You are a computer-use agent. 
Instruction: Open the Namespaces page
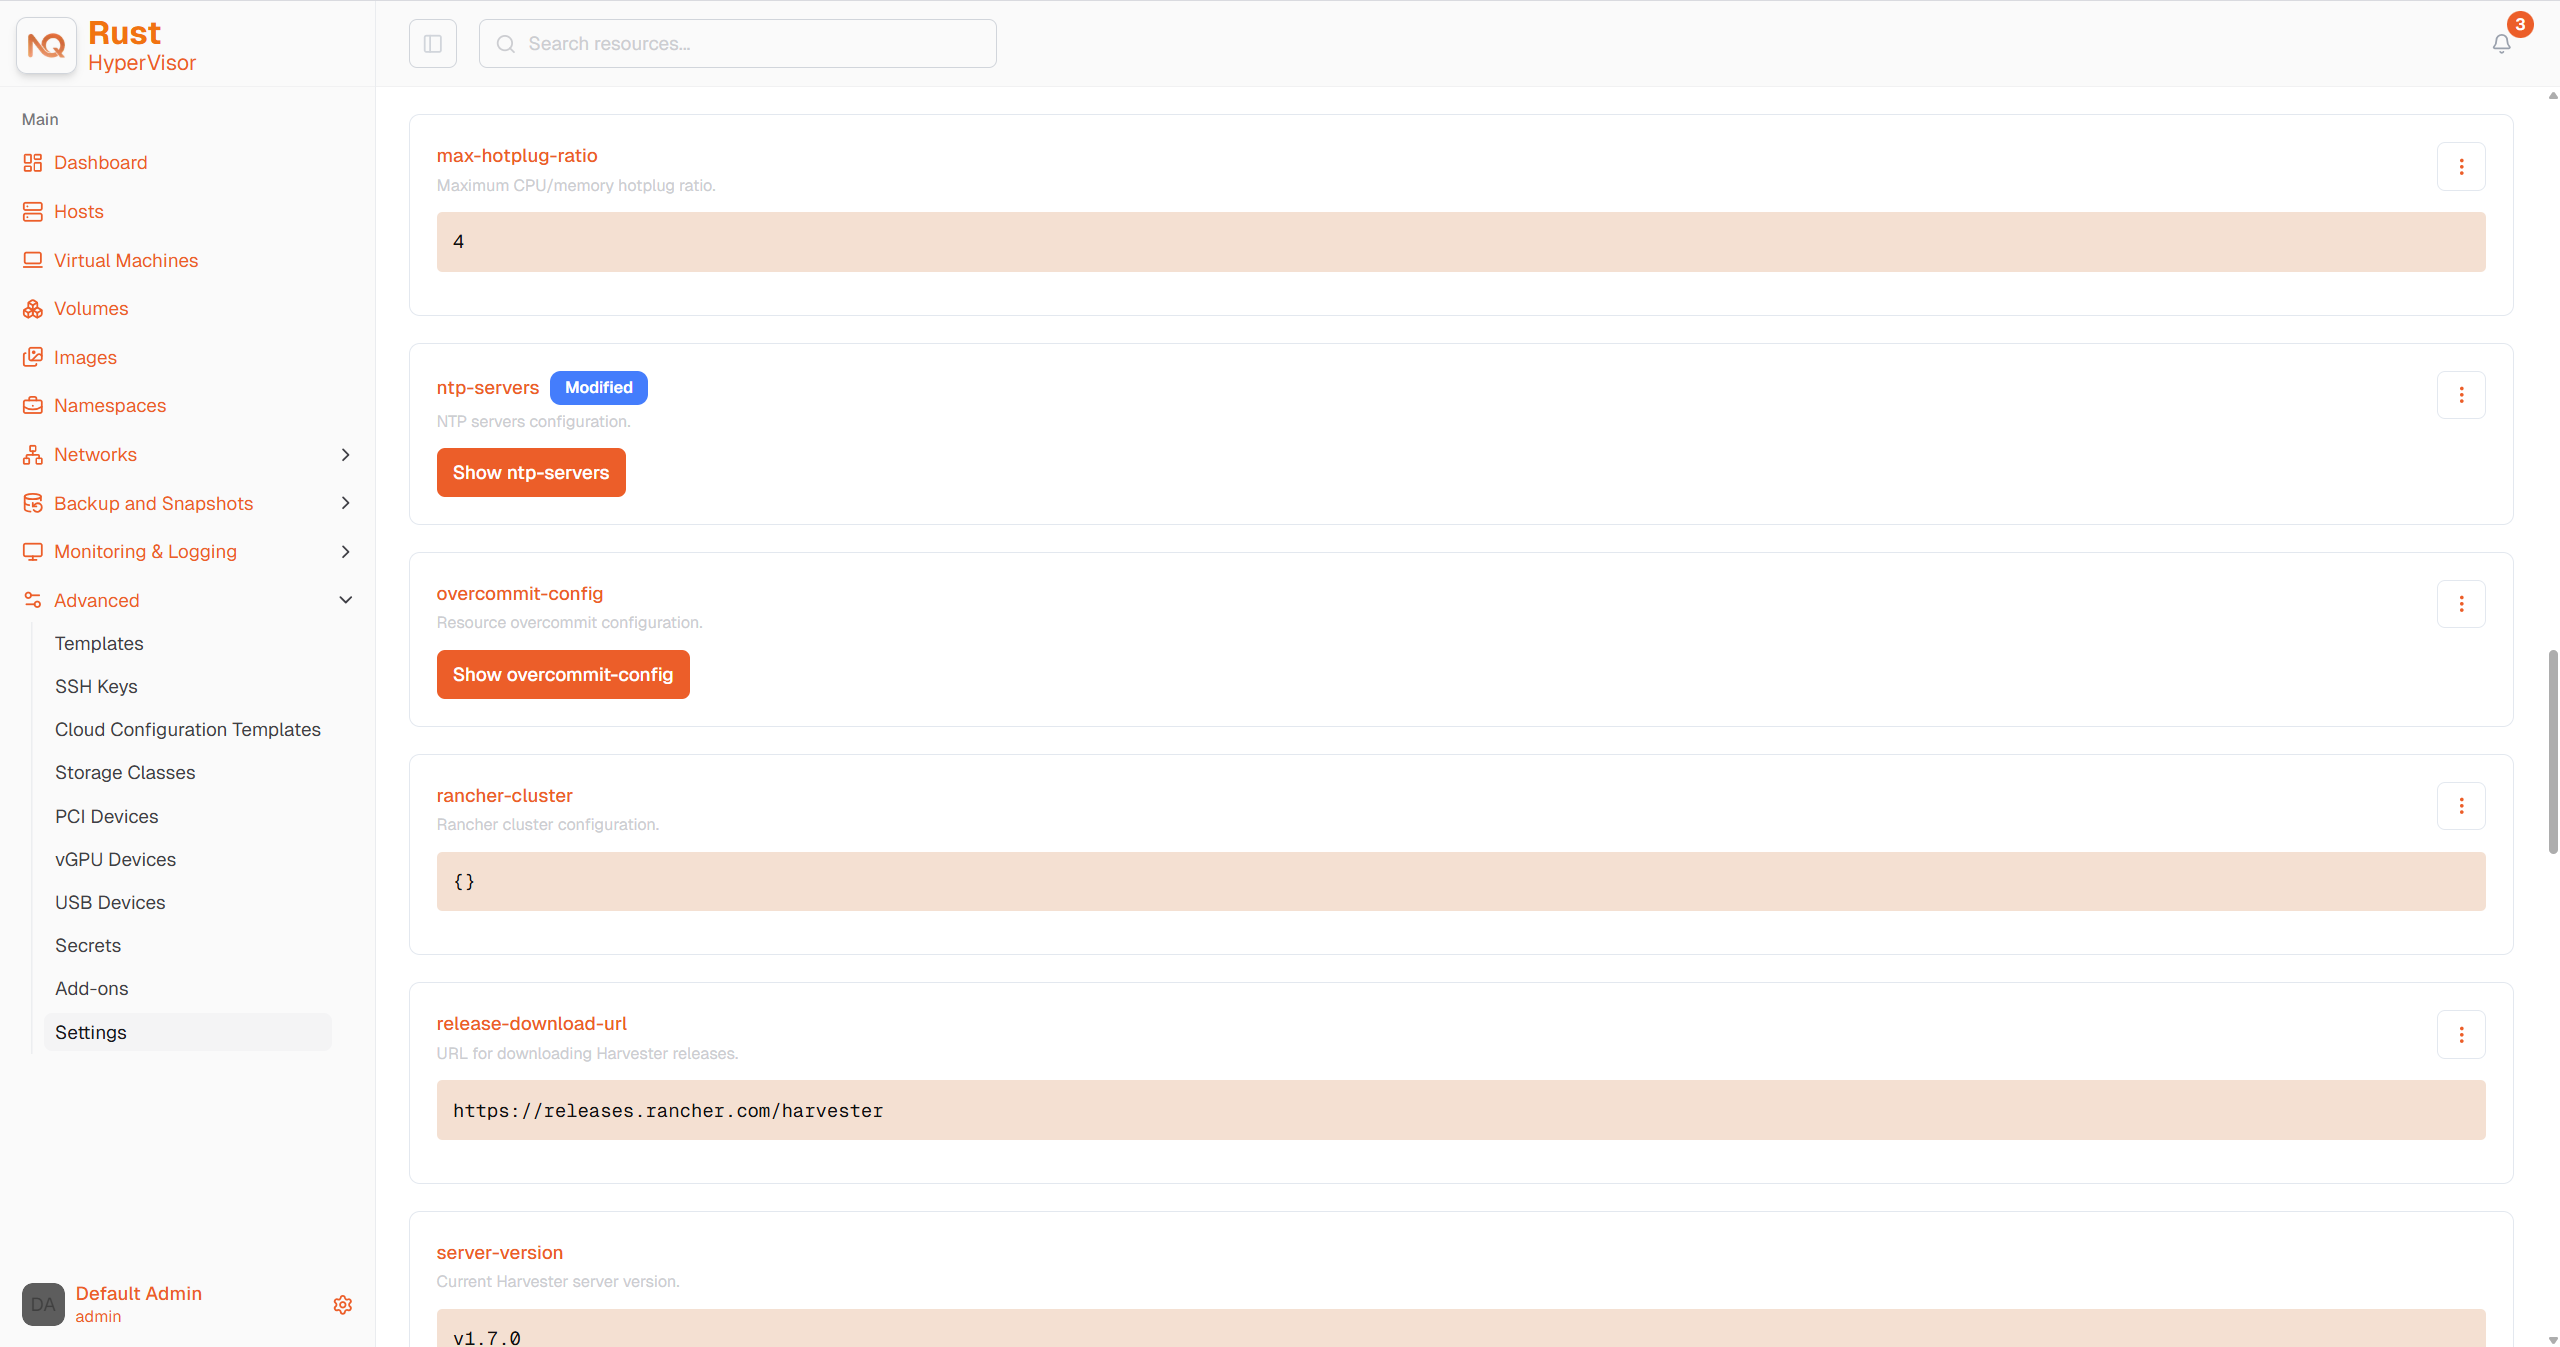110,406
